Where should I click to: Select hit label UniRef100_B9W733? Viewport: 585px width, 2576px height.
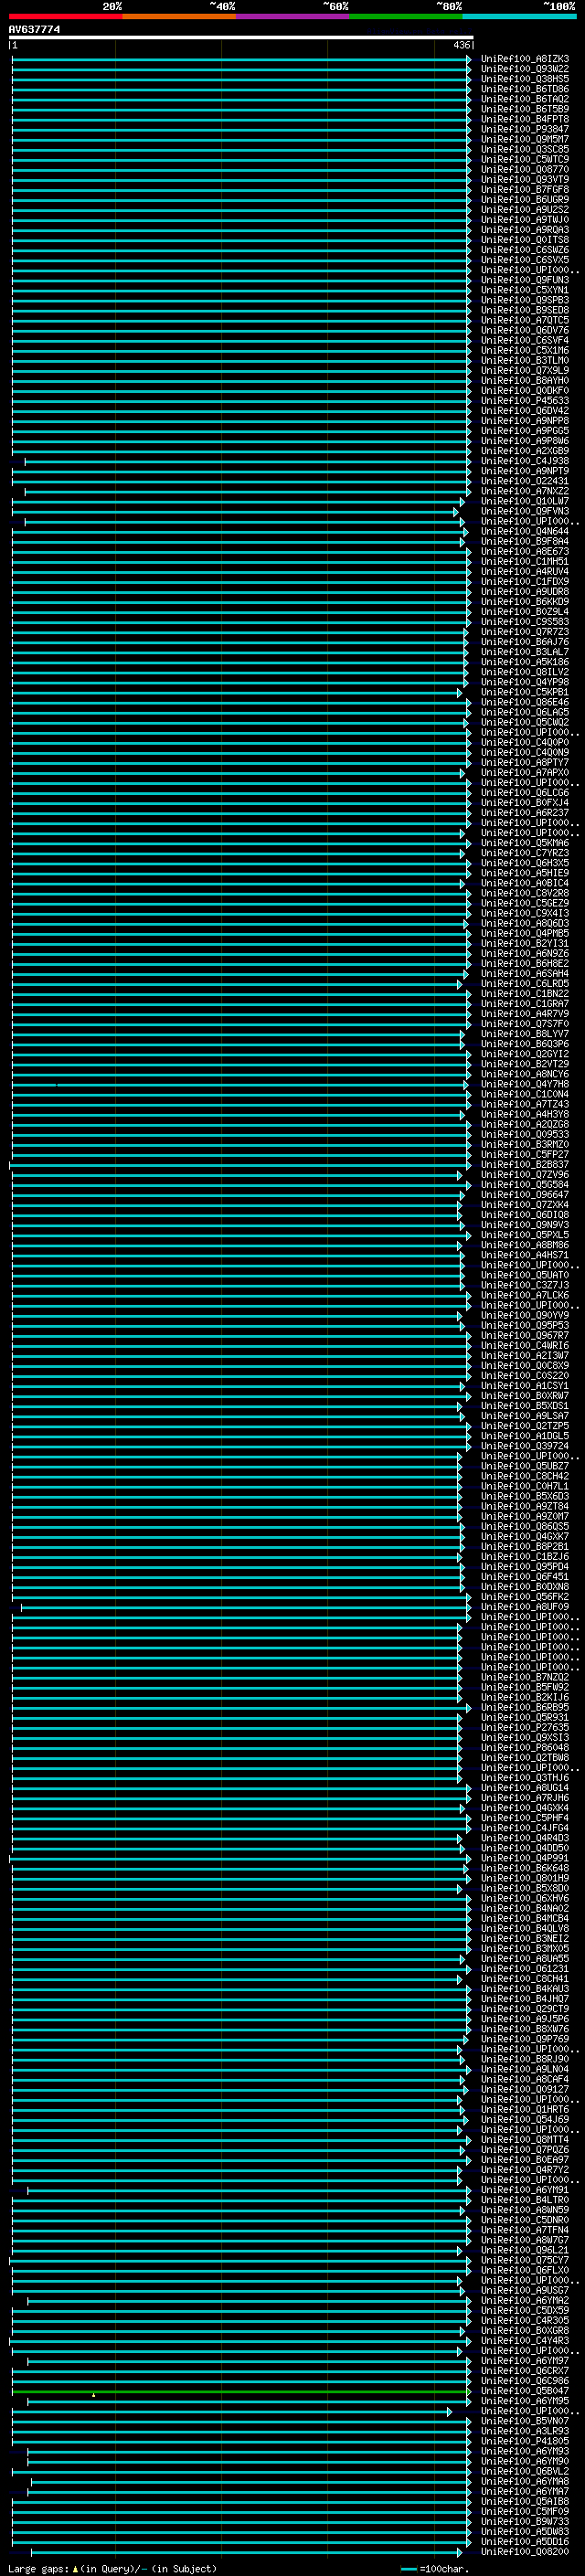click(x=525, y=2521)
